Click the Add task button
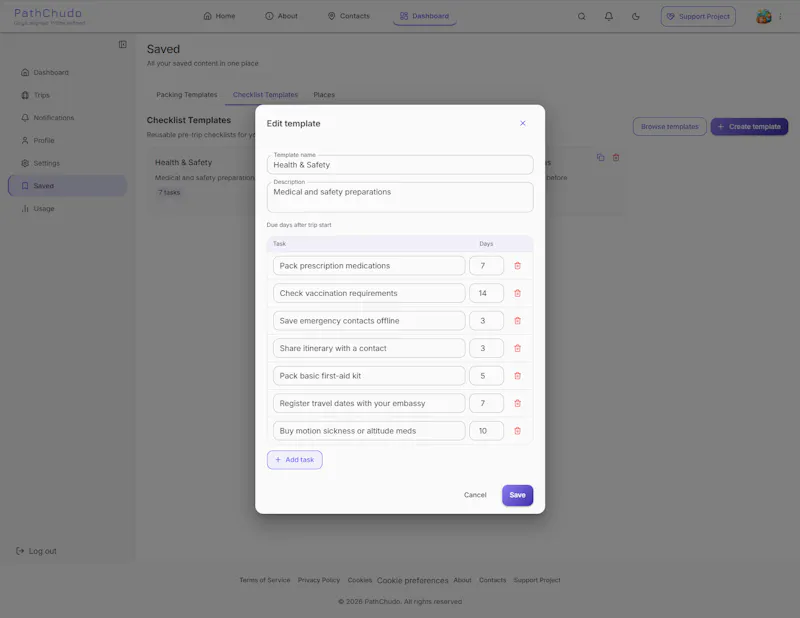Image resolution: width=800 pixels, height=618 pixels. point(294,460)
